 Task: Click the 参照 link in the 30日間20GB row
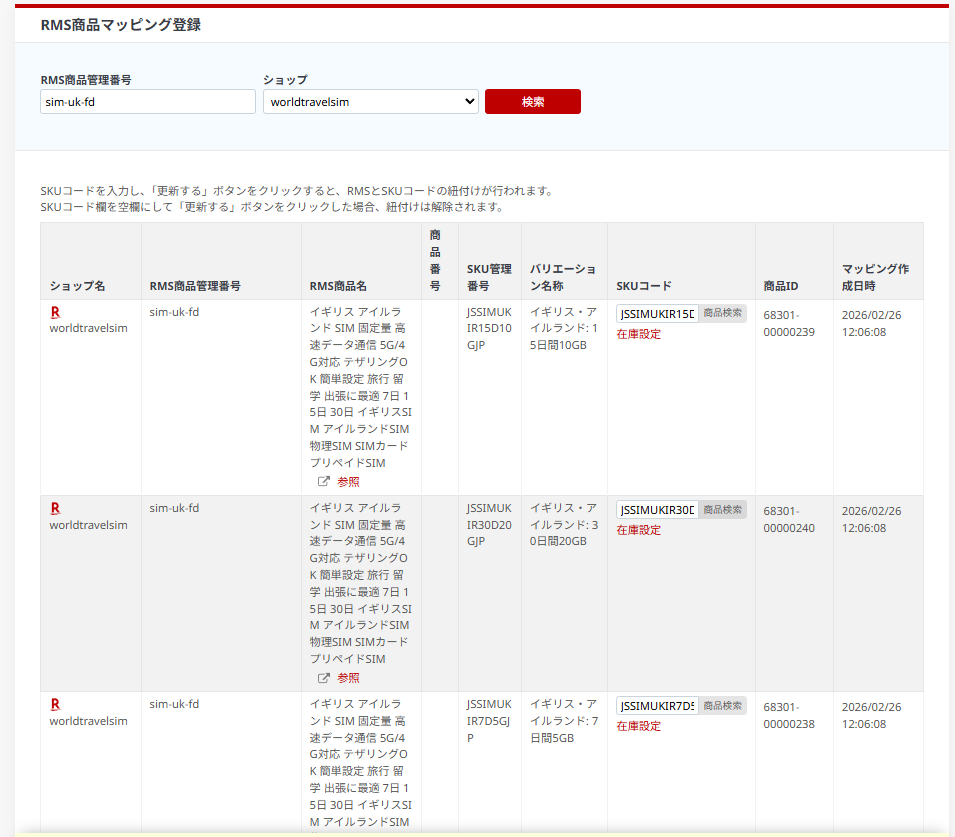point(348,677)
